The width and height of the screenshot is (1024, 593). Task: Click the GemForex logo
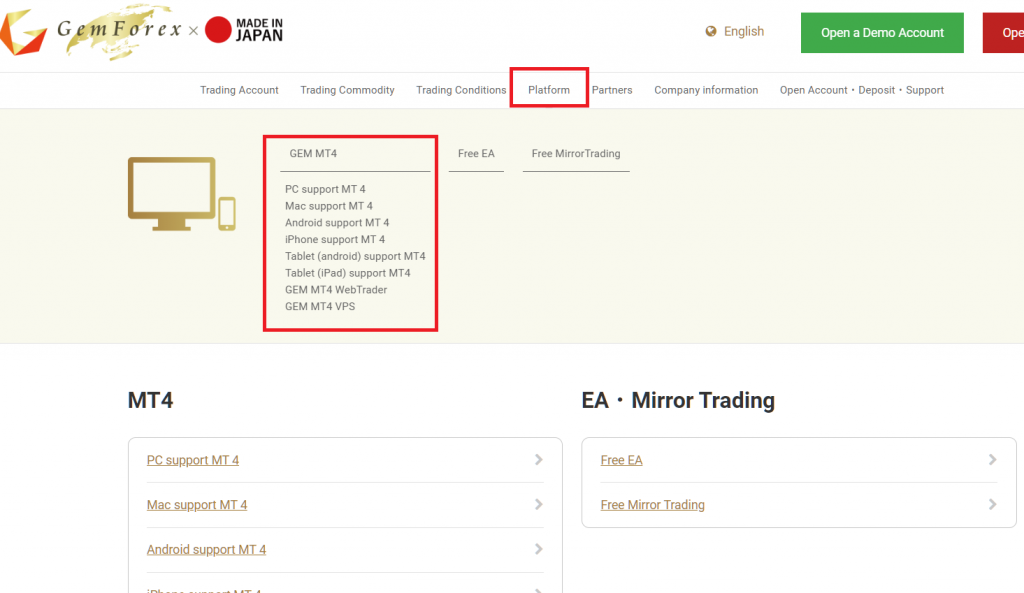(x=91, y=31)
